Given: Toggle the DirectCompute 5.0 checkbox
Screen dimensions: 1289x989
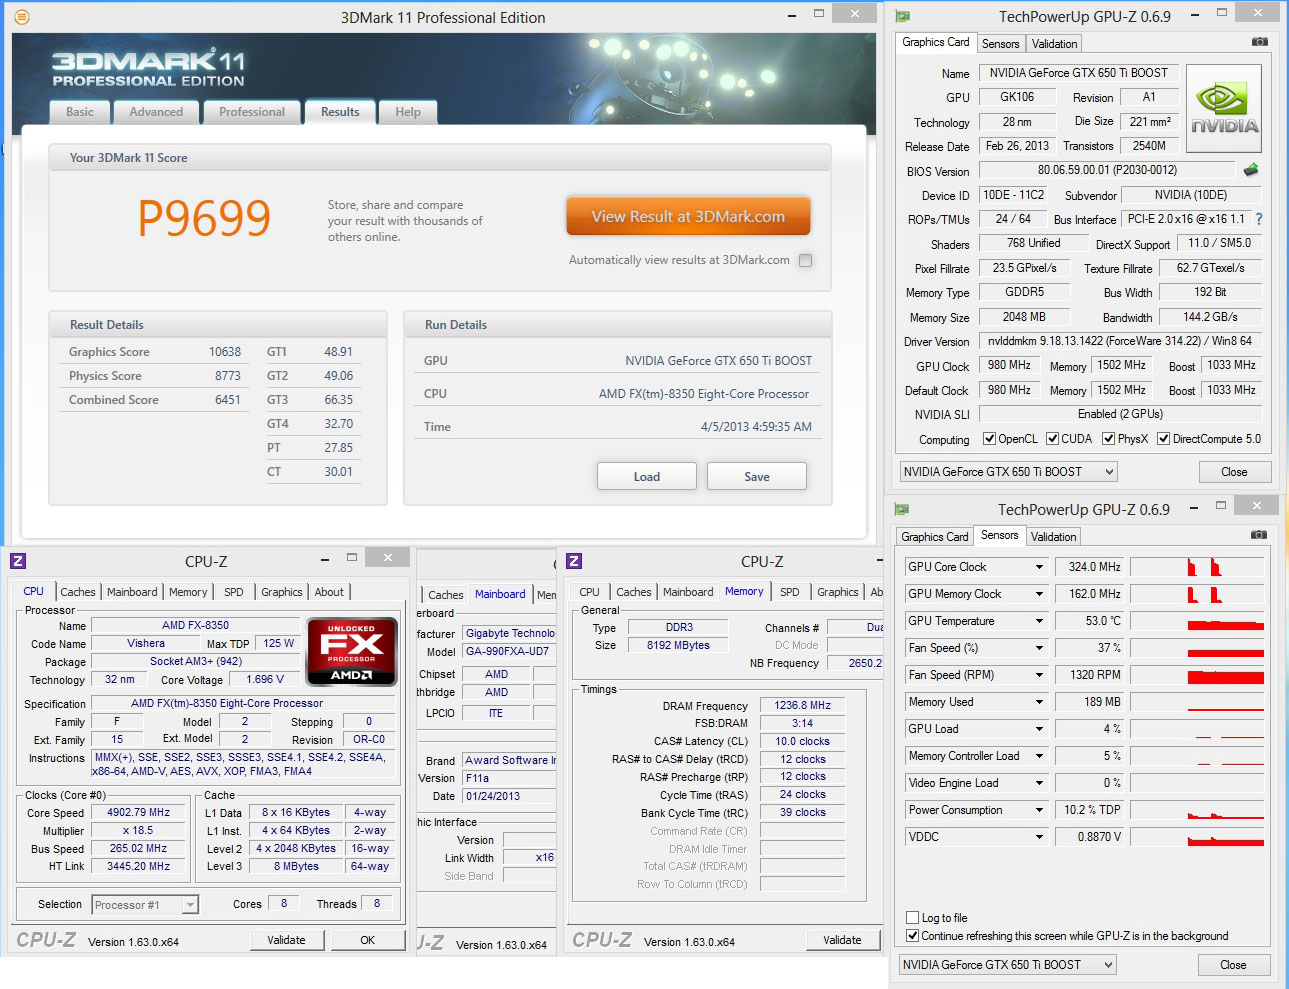Looking at the screenshot, I should [1163, 438].
